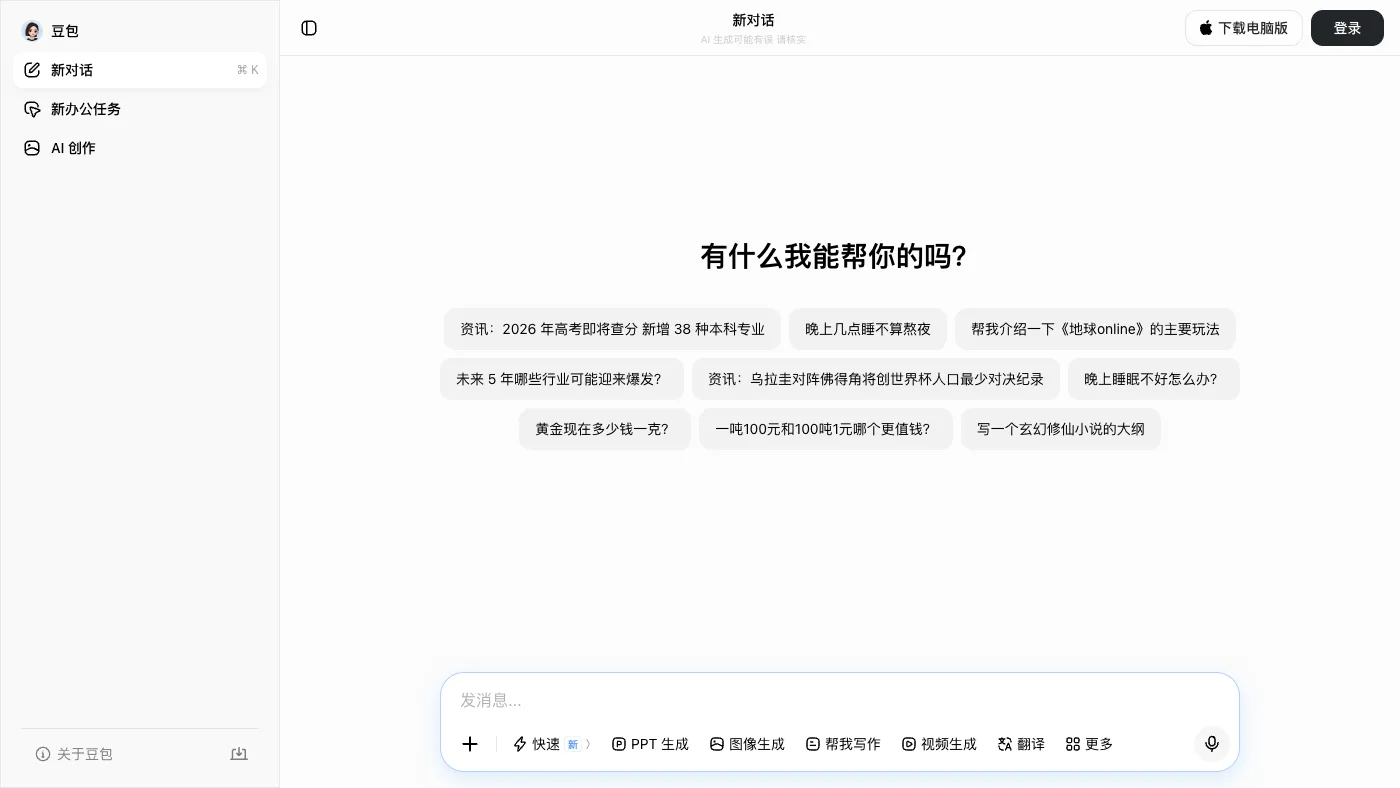Open the 关于豆包 link
Viewport: 1400px width, 788px height.
74,754
